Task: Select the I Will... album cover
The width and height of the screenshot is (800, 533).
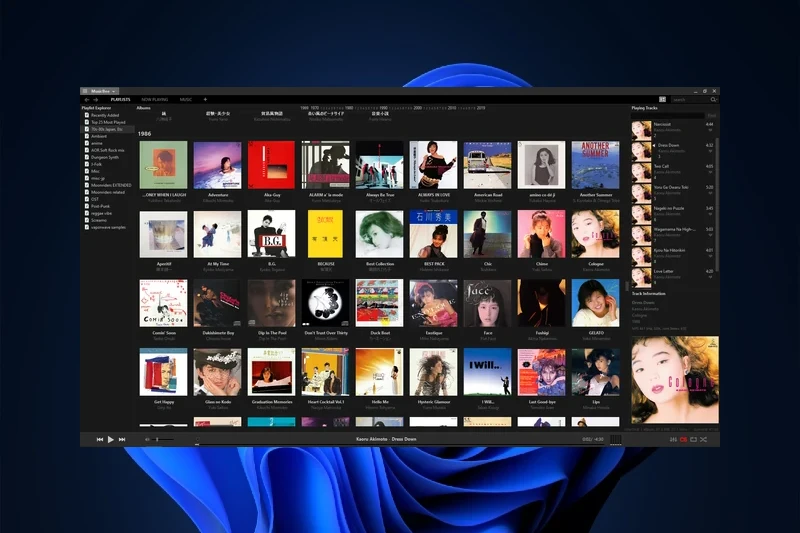Action: click(487, 372)
